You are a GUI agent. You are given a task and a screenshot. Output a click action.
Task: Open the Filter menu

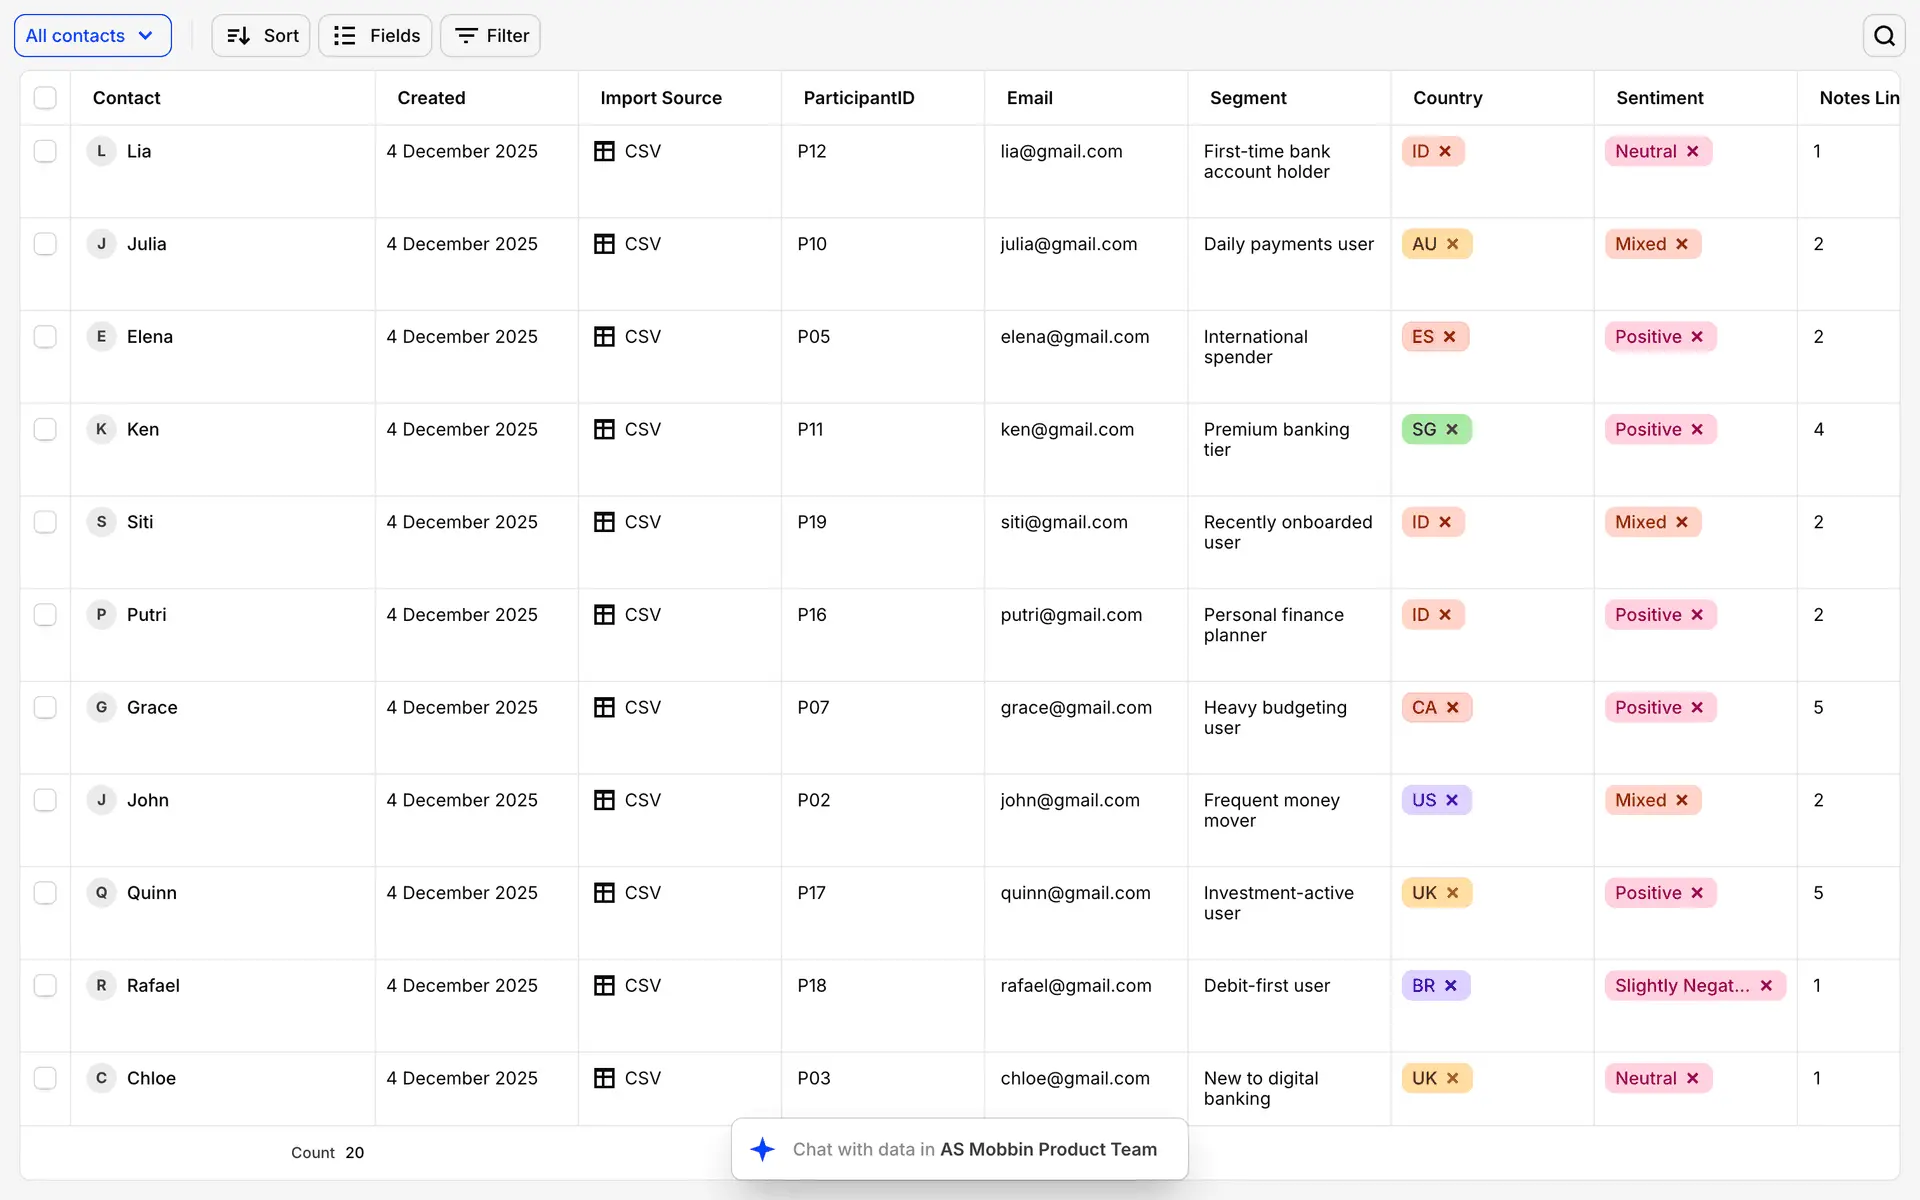tap(491, 36)
